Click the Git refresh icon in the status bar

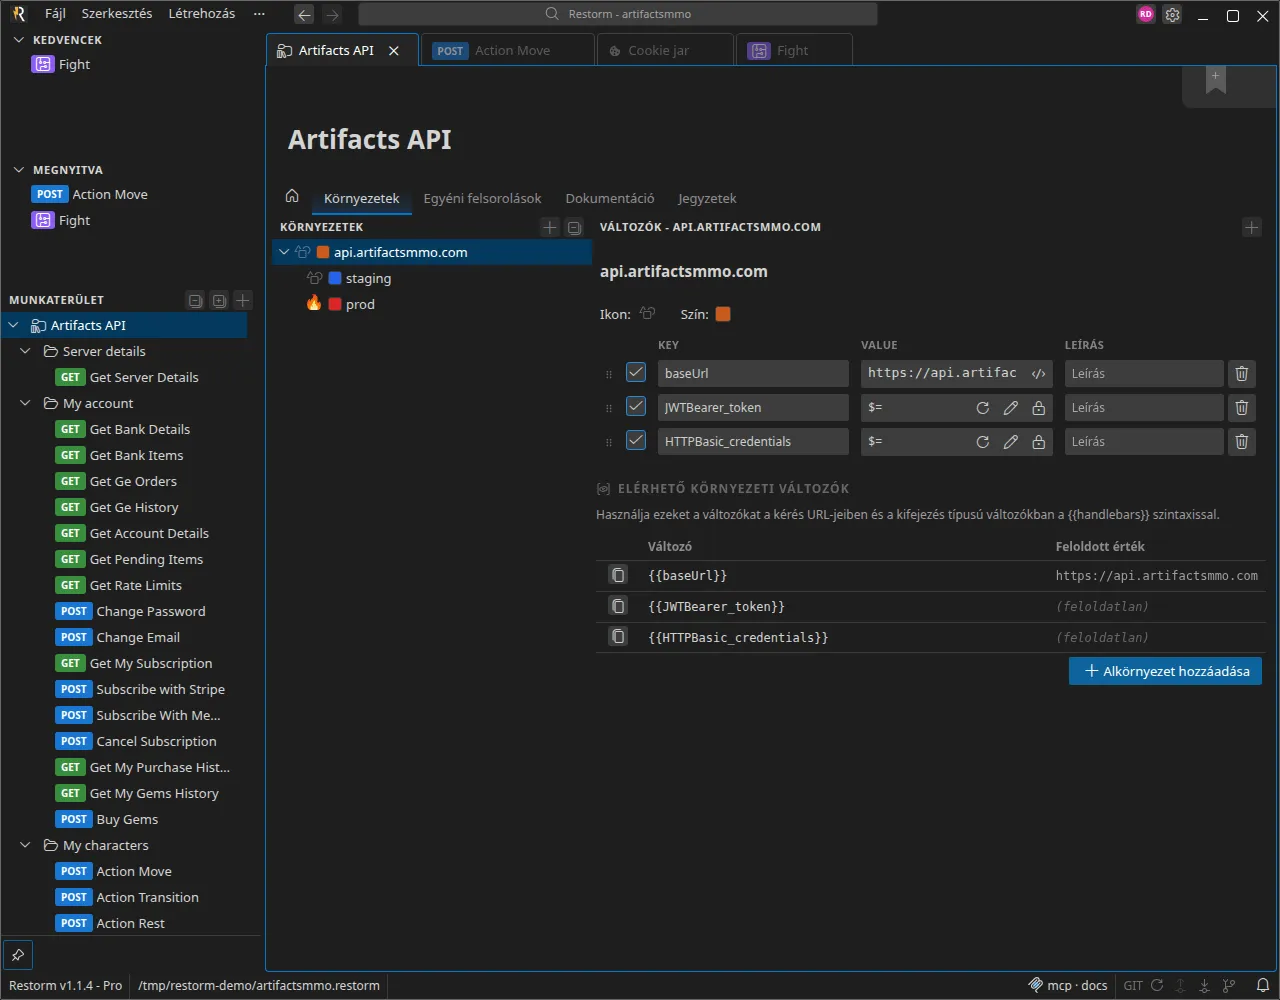tap(1157, 985)
